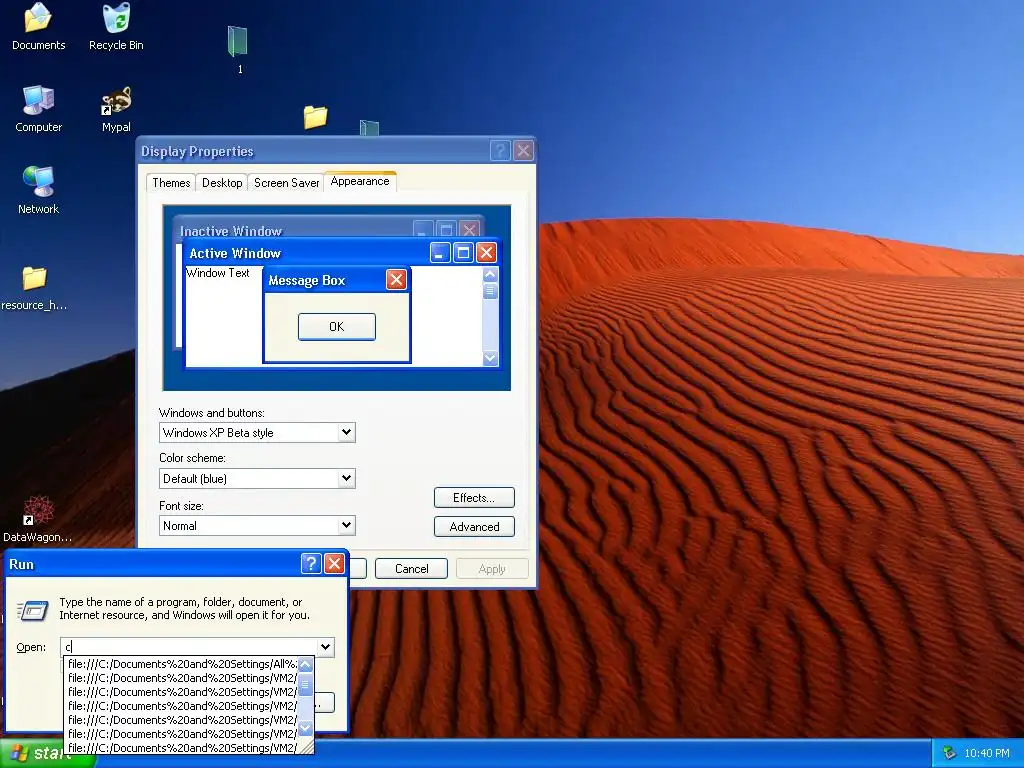Image resolution: width=1024 pixels, height=768 pixels.
Task: Switch to the Screen Saver tab
Action: point(286,183)
